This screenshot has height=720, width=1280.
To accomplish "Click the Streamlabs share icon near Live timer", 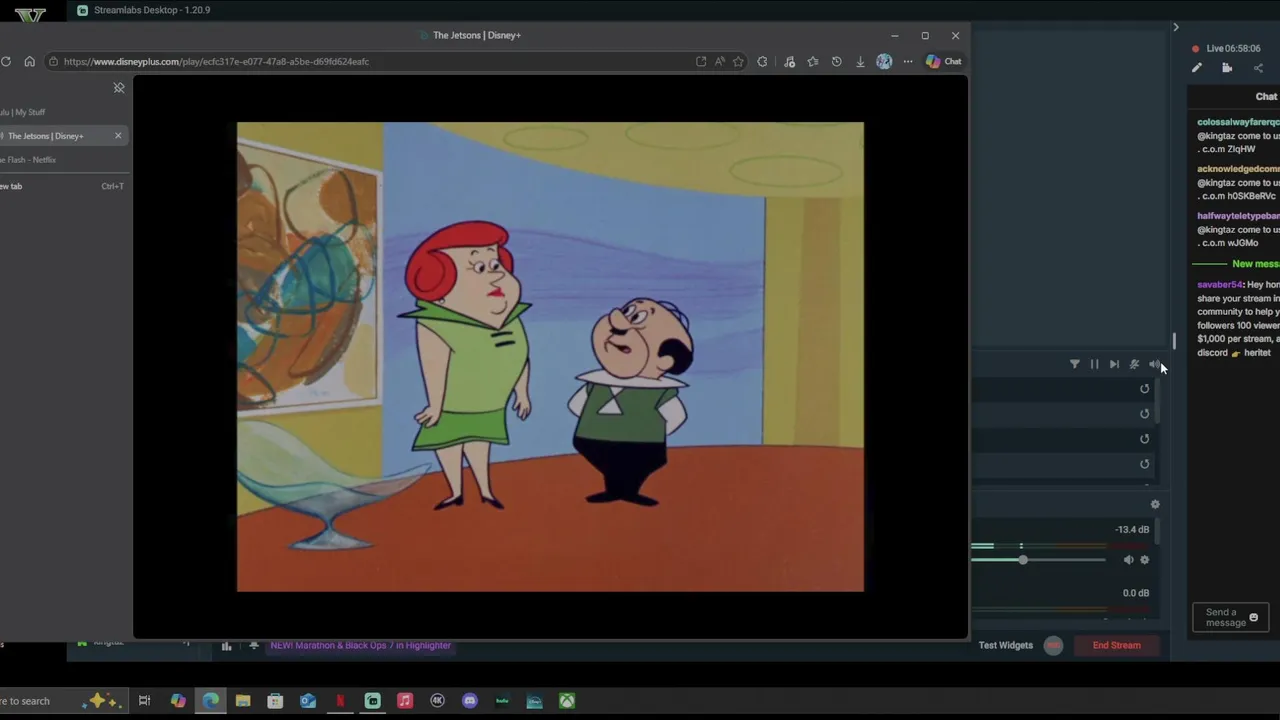I will [1258, 68].
